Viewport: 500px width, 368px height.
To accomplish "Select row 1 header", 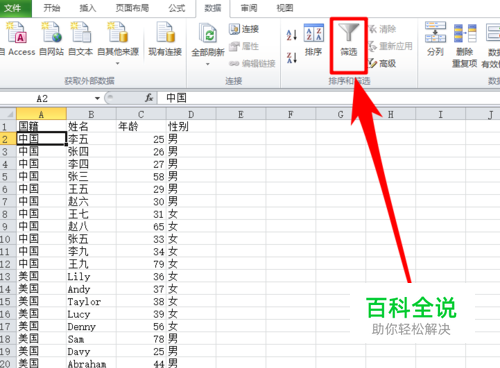I will pos(8,126).
